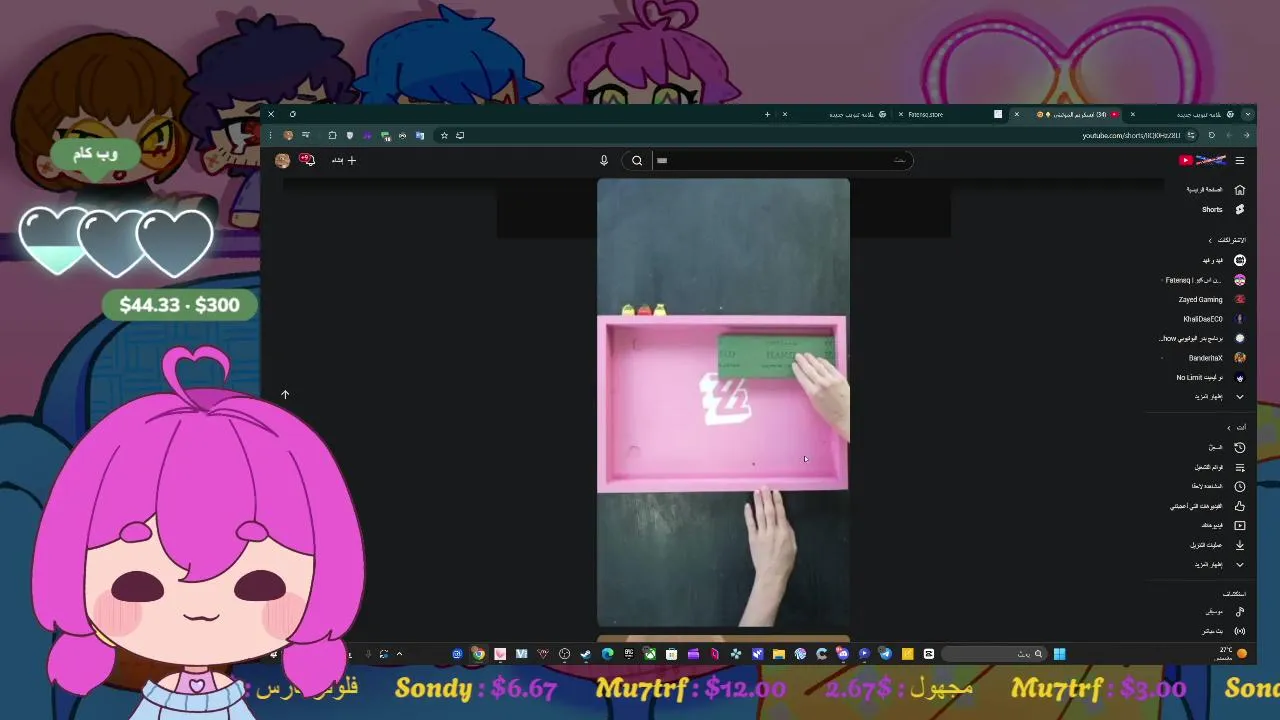Open Your videos play-box icon
The image size is (1280, 720).
(1240, 525)
